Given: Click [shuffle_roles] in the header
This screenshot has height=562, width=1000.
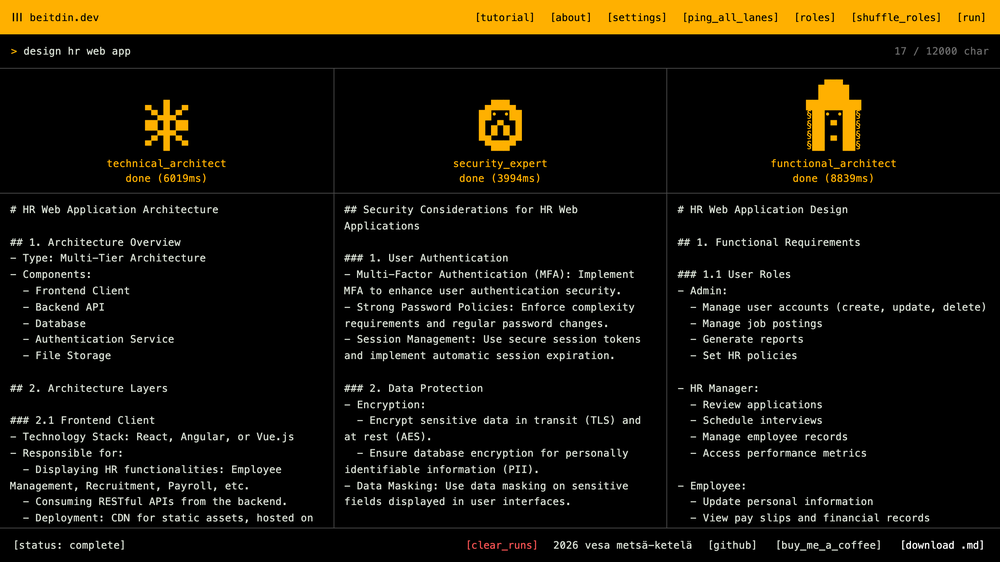Looking at the screenshot, I should click(x=896, y=17).
